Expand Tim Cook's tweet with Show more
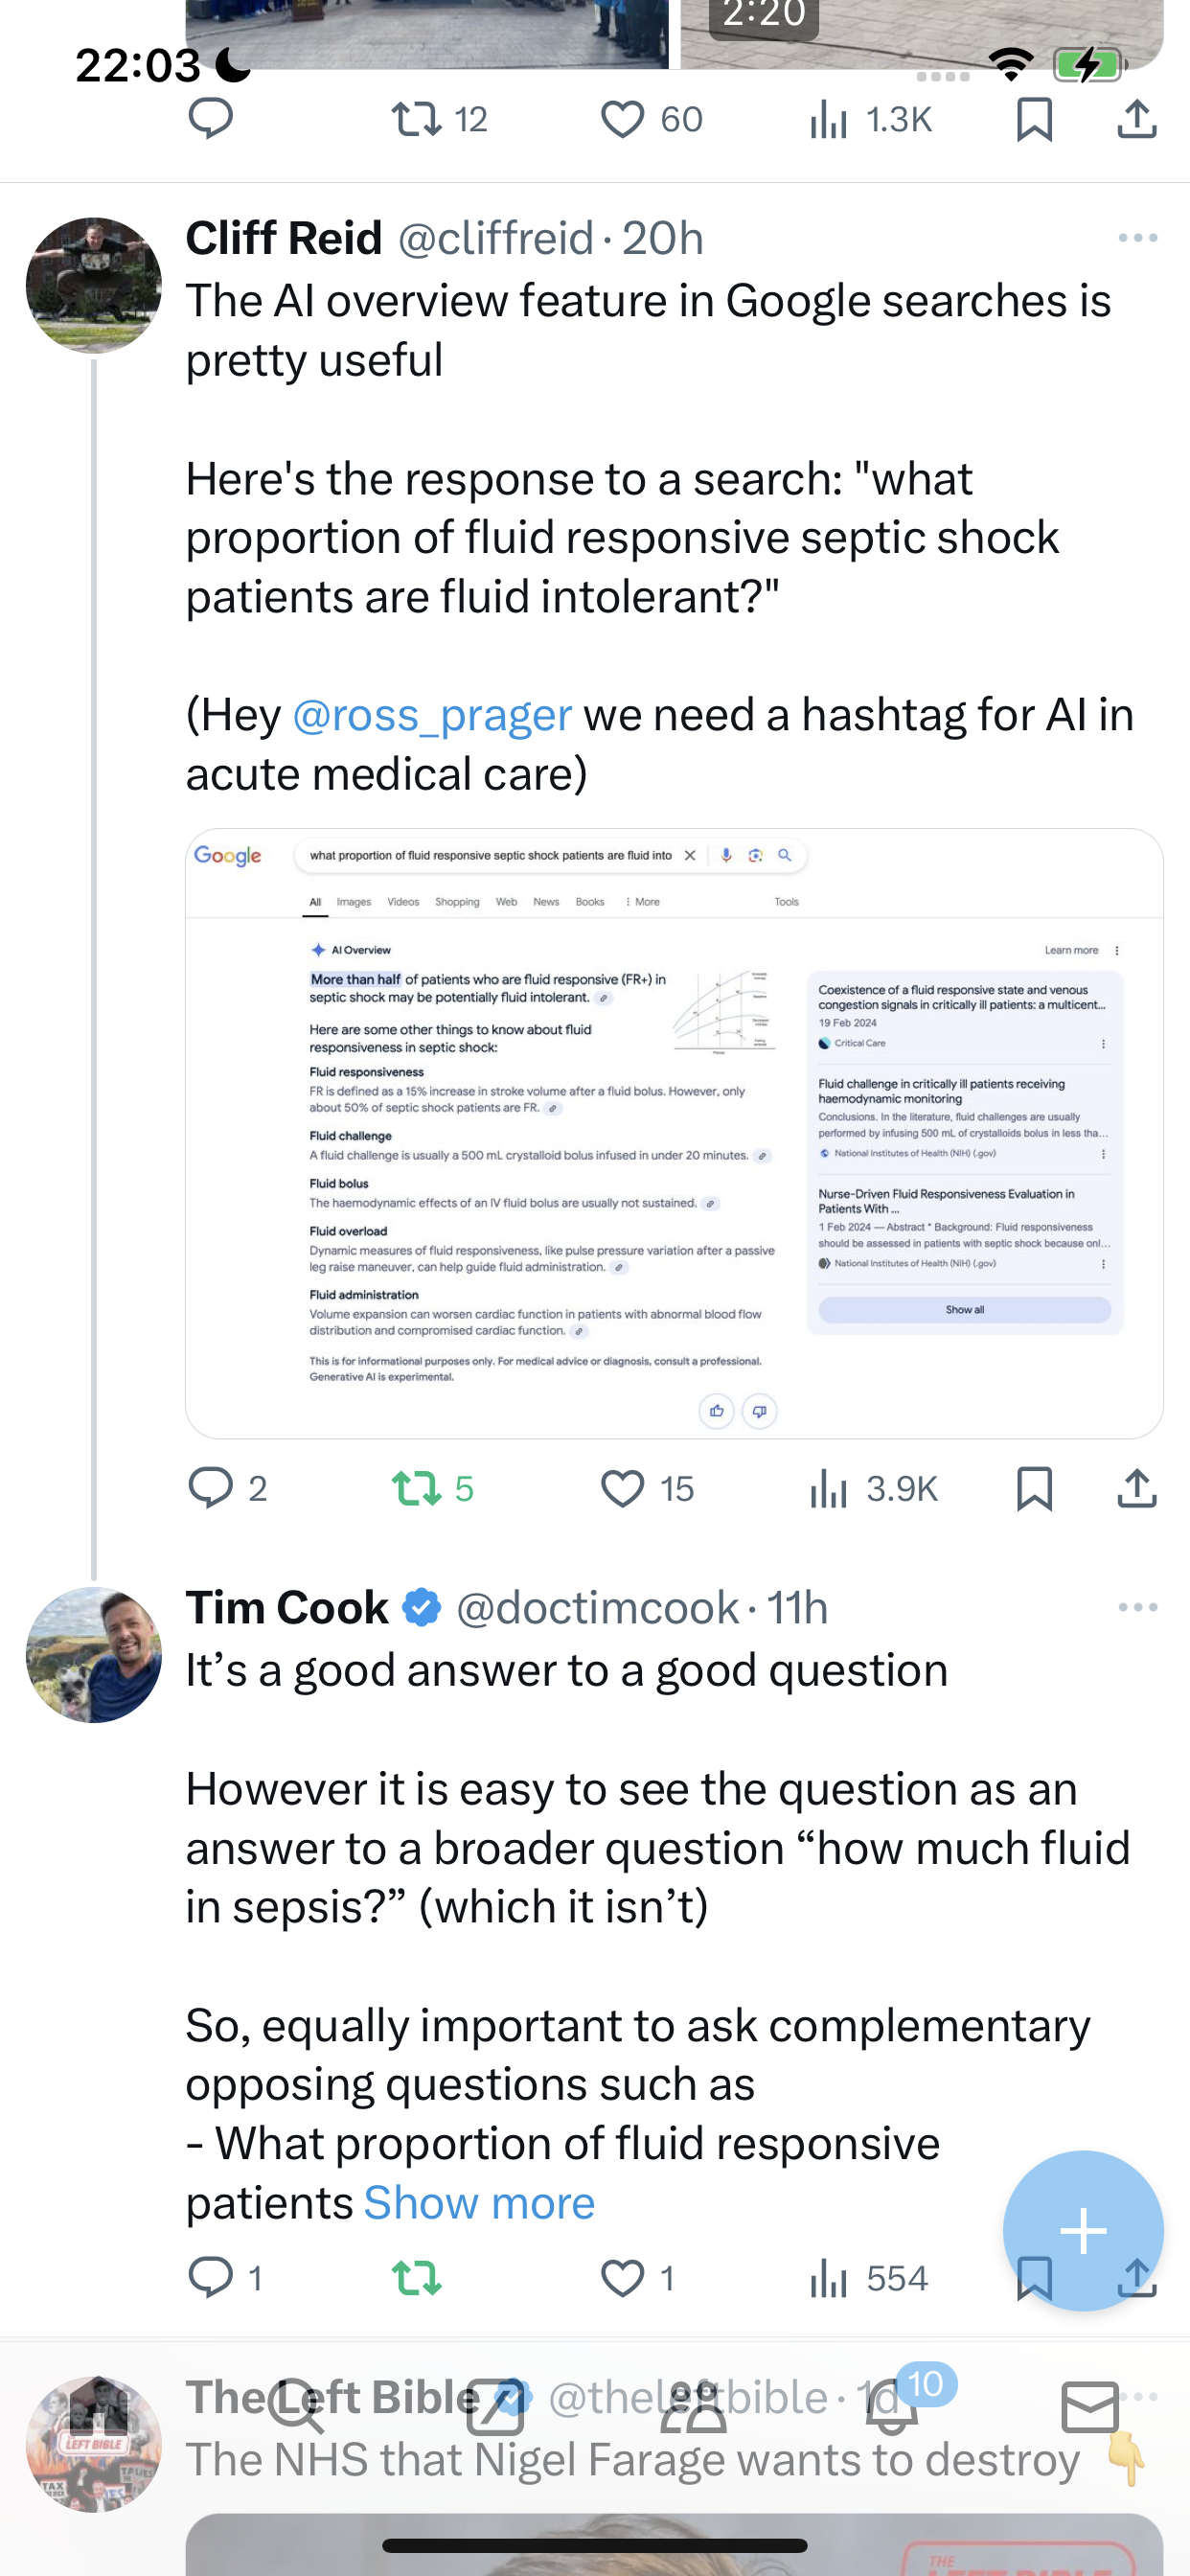The width and height of the screenshot is (1190, 2576). [x=479, y=2202]
